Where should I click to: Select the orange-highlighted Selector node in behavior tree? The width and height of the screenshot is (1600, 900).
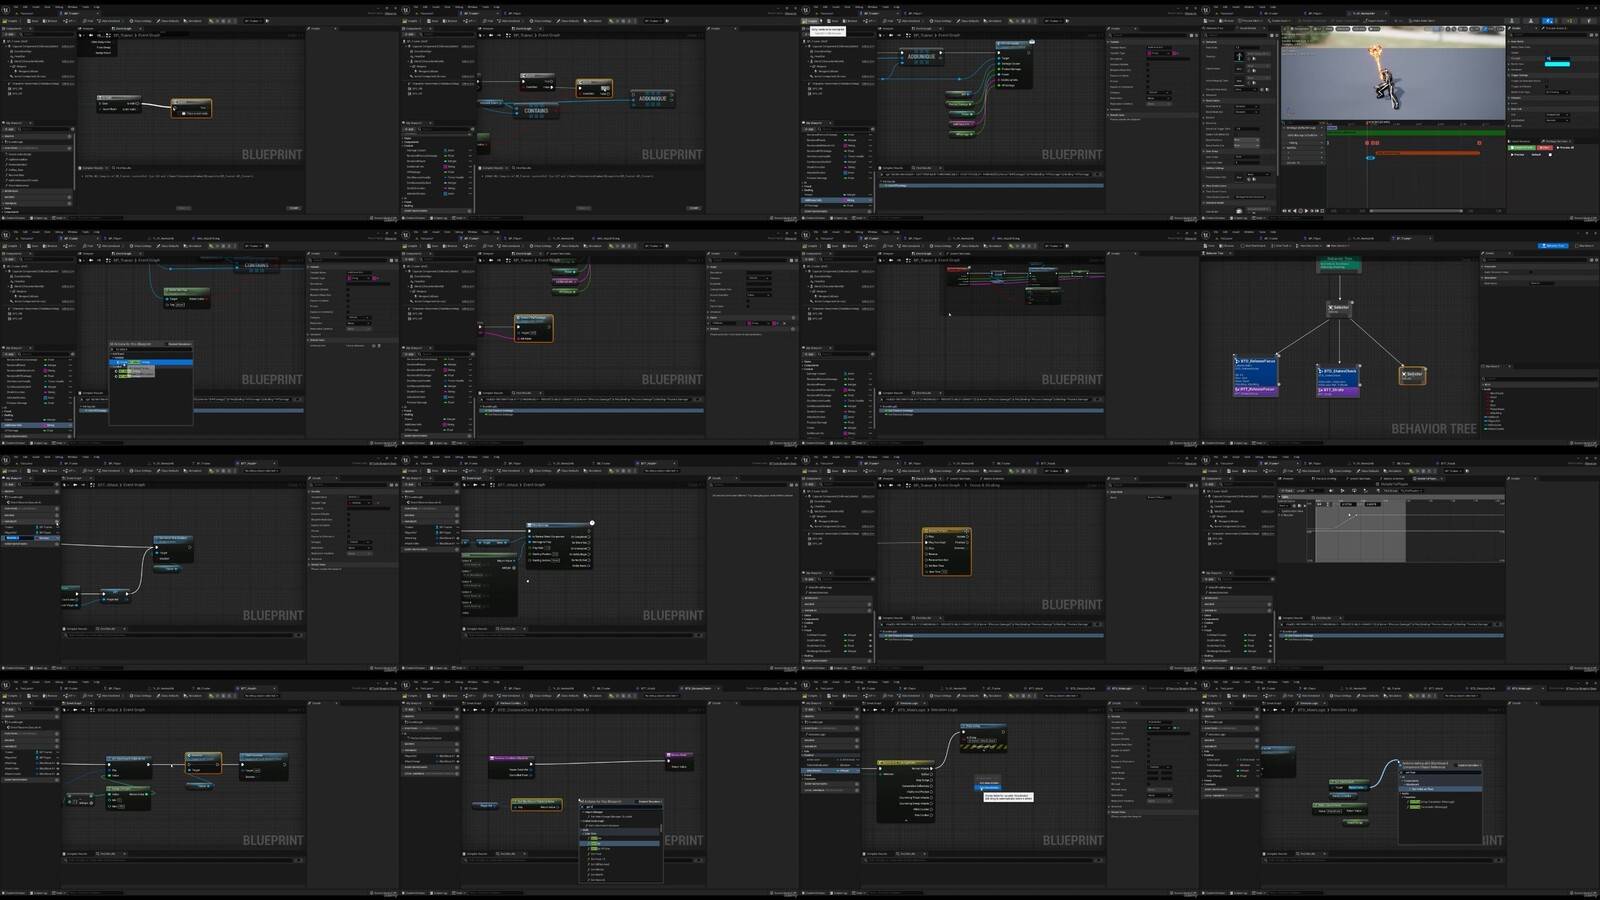(x=1412, y=376)
